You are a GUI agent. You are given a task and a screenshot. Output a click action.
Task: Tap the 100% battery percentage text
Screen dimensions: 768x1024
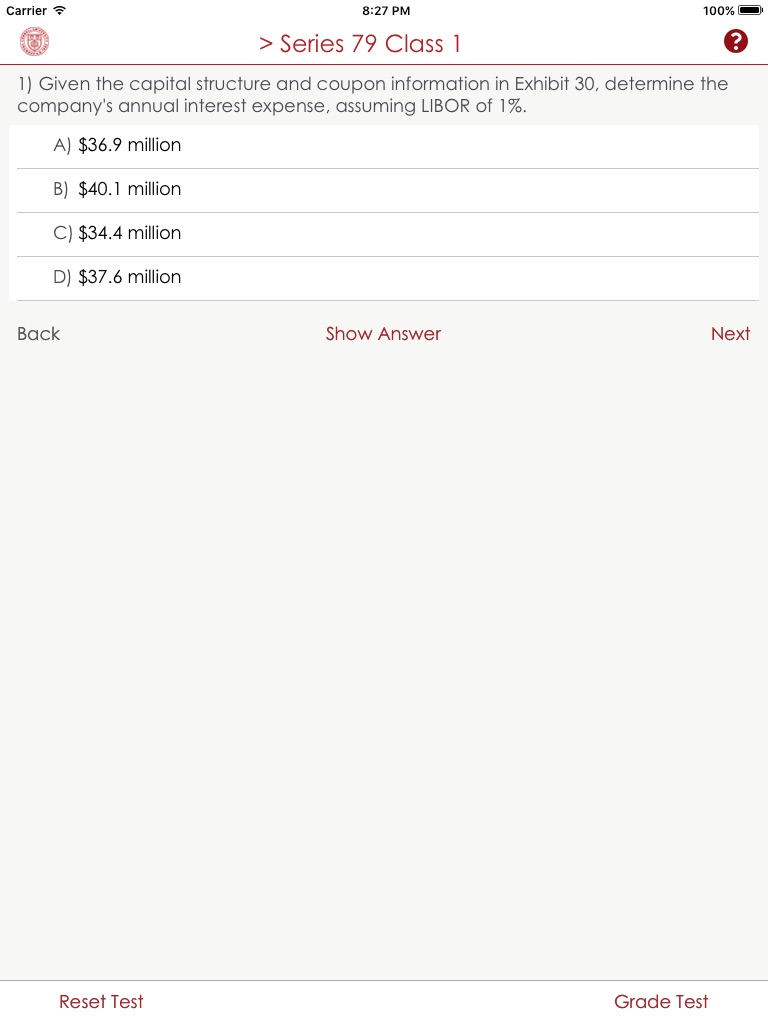coord(718,10)
